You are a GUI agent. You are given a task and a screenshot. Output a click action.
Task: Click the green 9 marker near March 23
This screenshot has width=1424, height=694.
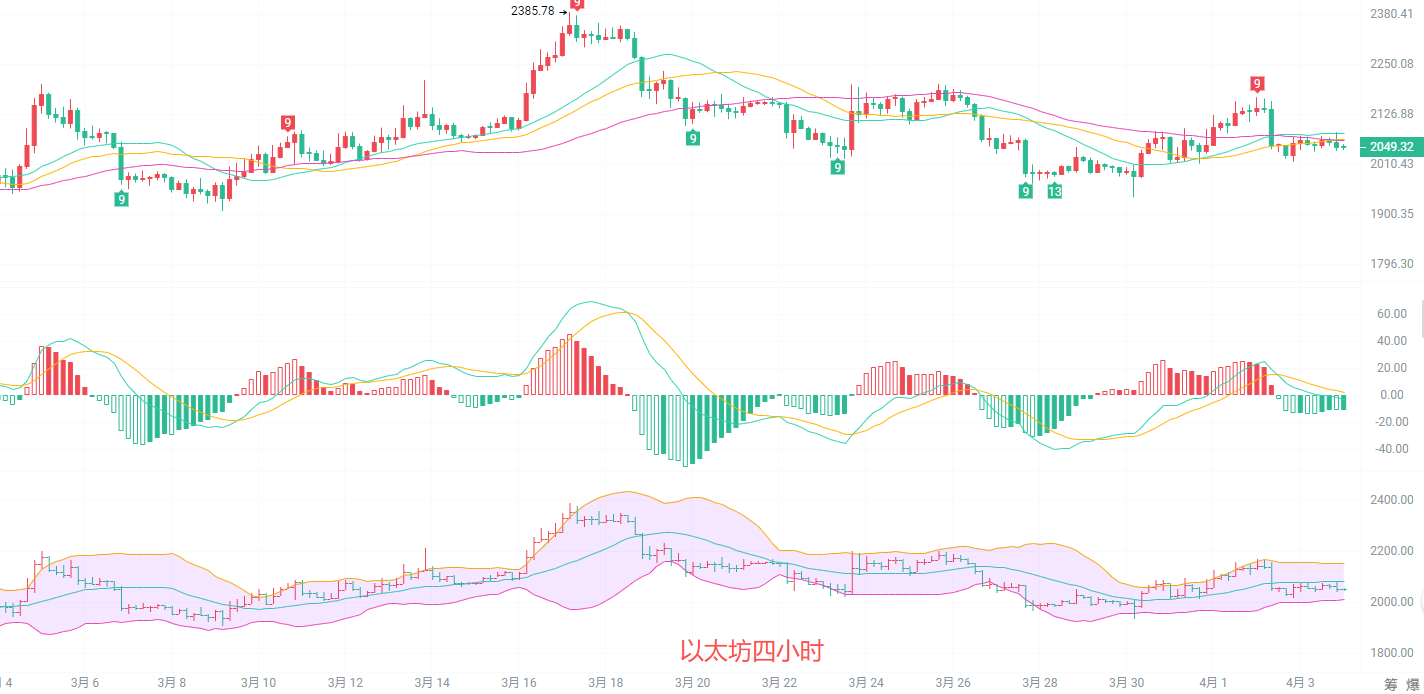(x=837, y=167)
